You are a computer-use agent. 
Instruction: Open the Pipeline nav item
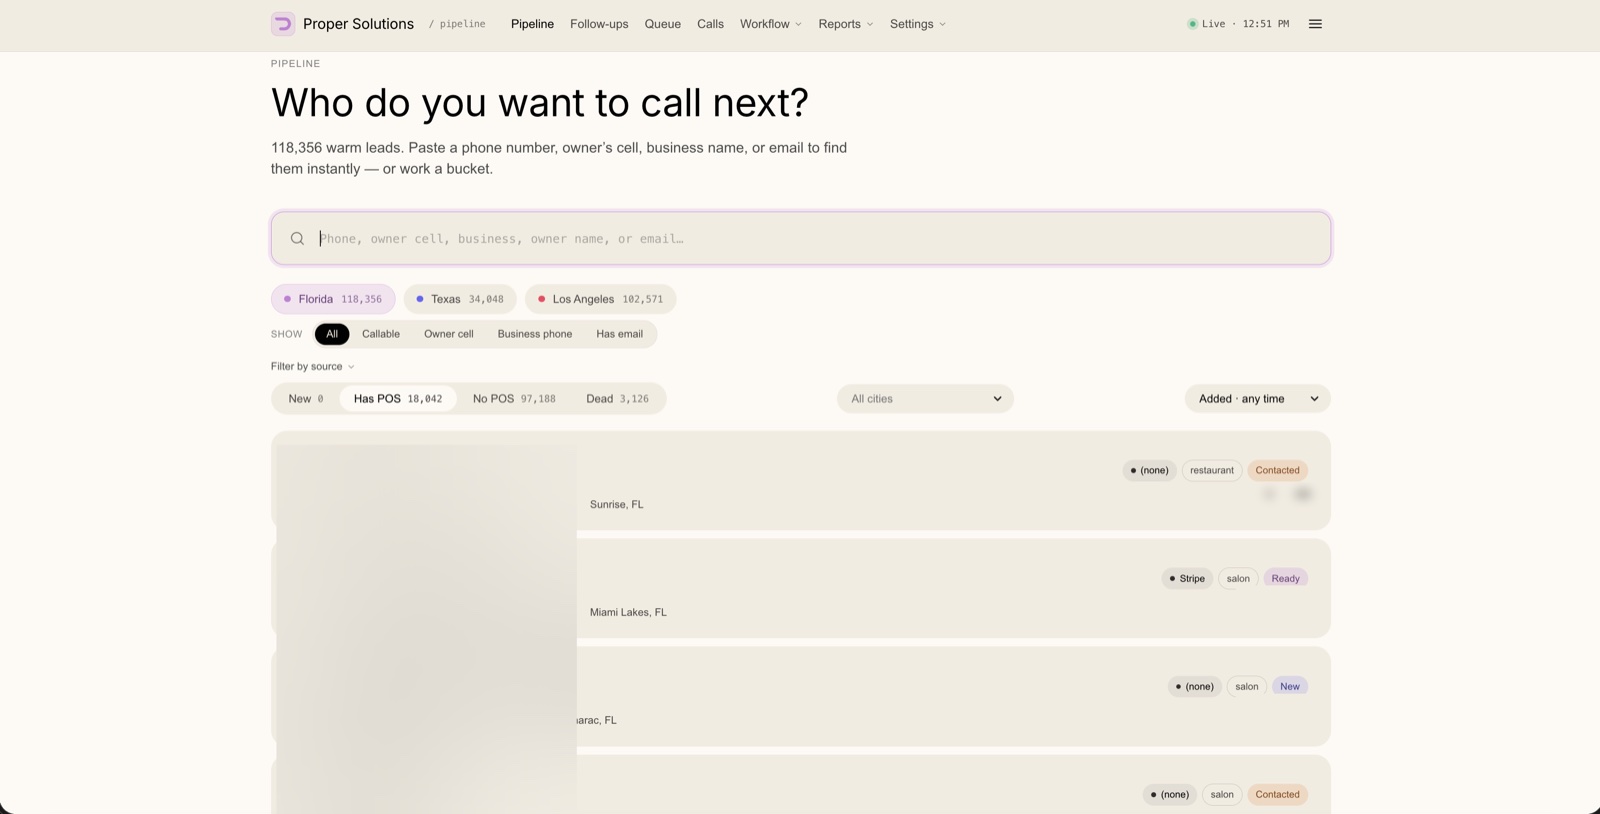pos(532,24)
